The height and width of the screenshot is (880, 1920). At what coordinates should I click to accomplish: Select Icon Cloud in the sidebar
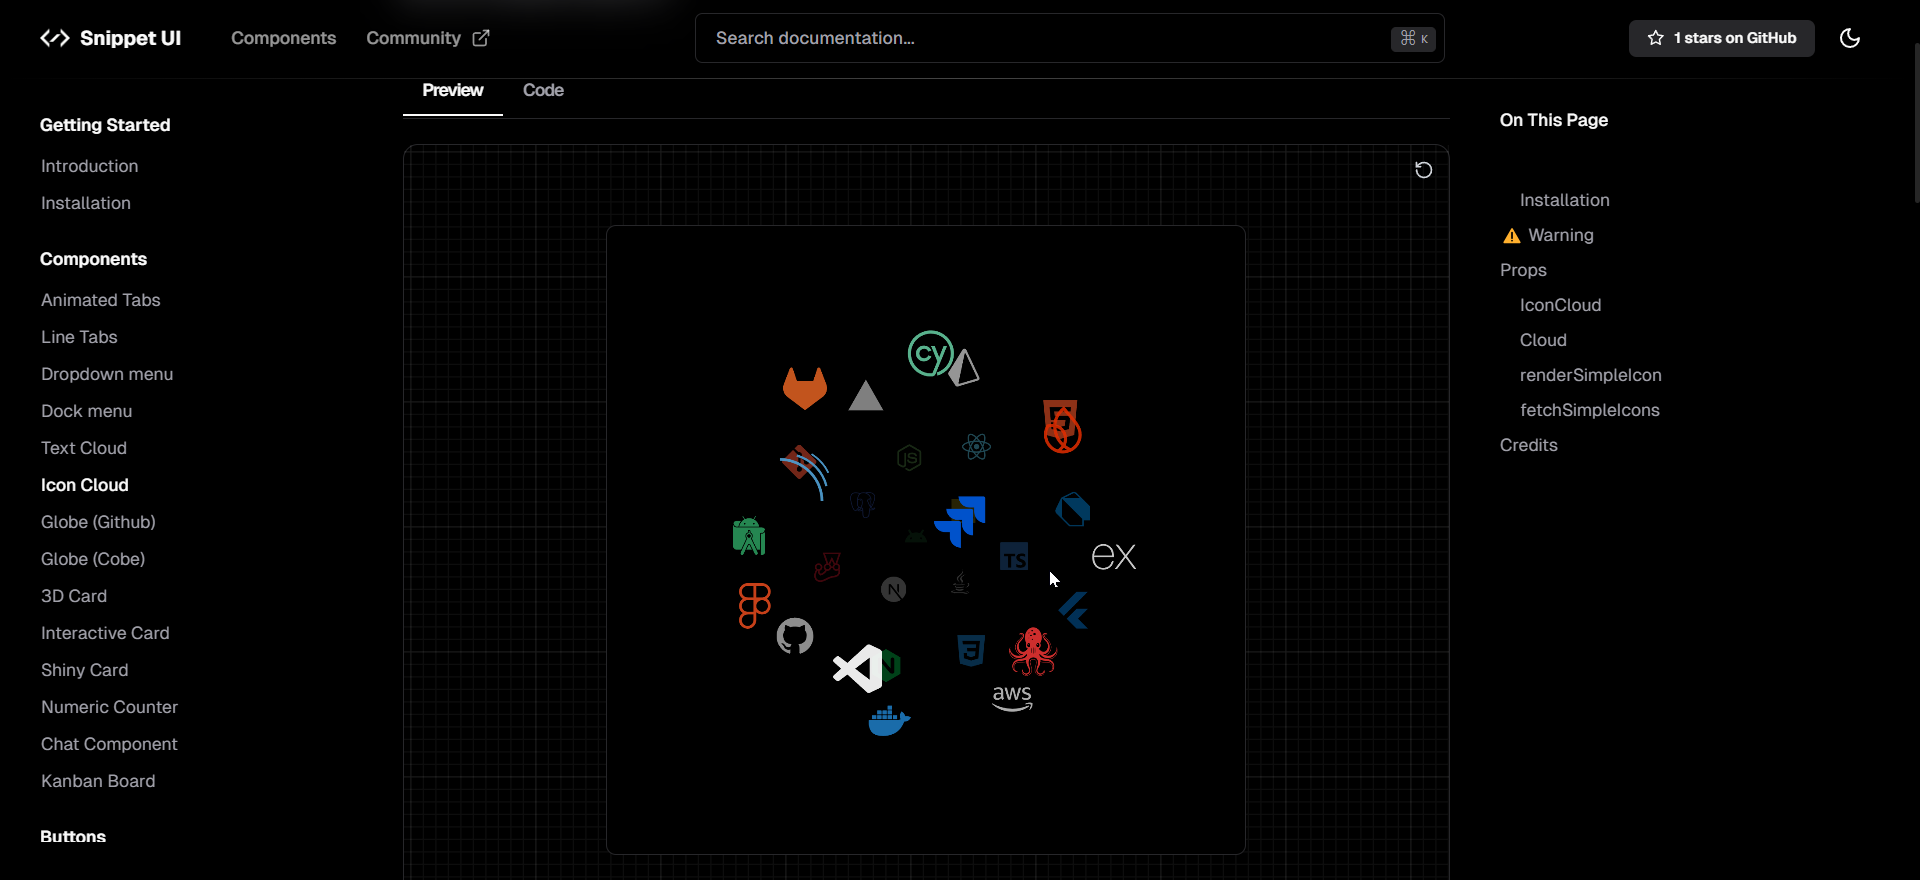click(85, 485)
